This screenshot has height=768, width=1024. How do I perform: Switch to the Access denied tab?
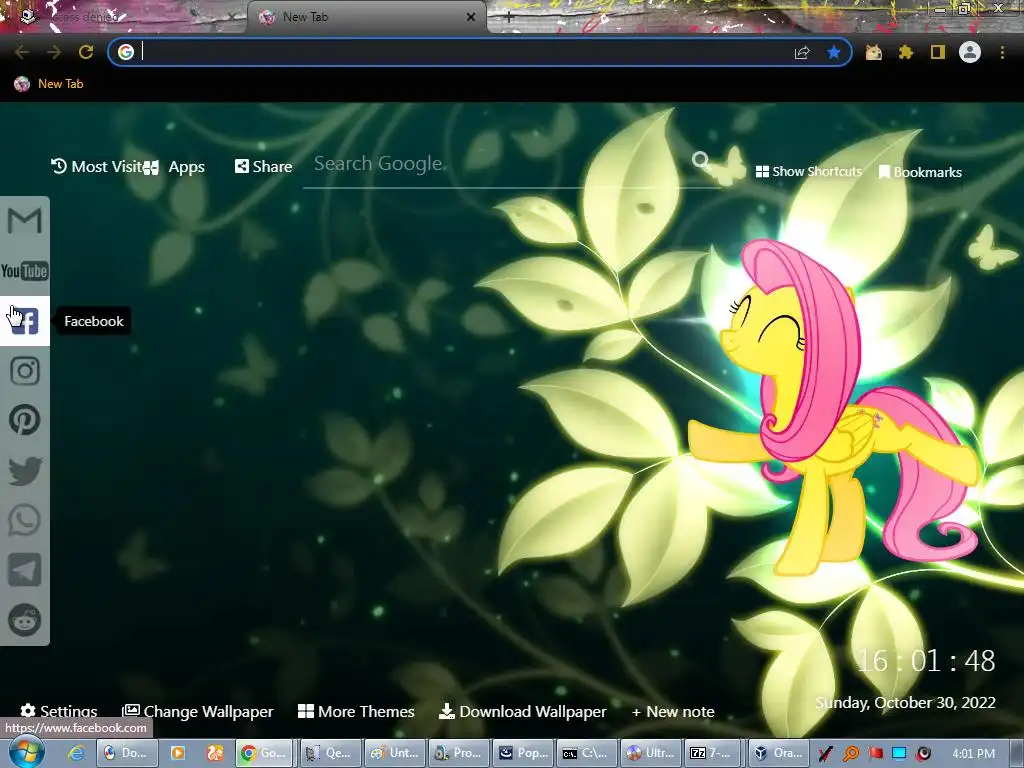[124, 18]
